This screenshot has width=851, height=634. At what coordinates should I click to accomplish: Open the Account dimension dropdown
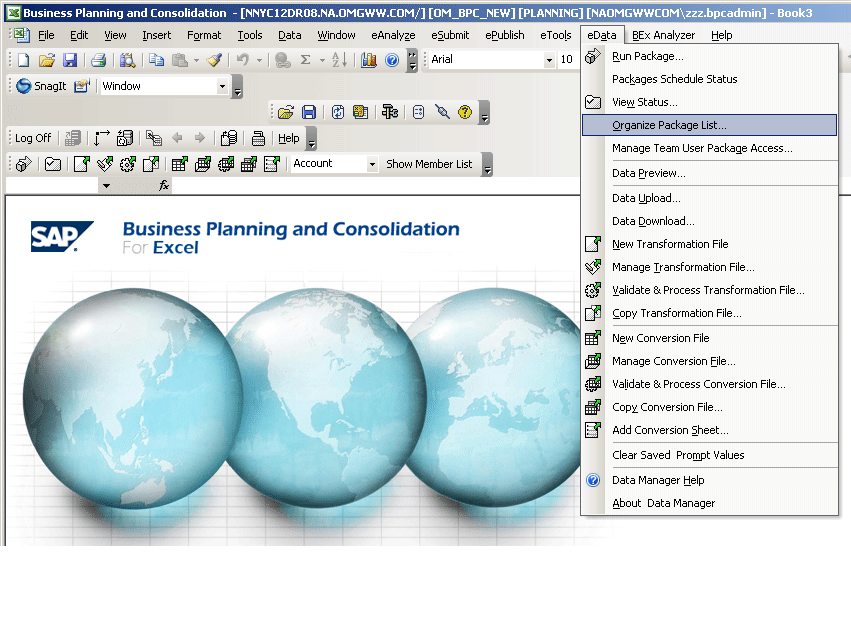pyautogui.click(x=372, y=164)
